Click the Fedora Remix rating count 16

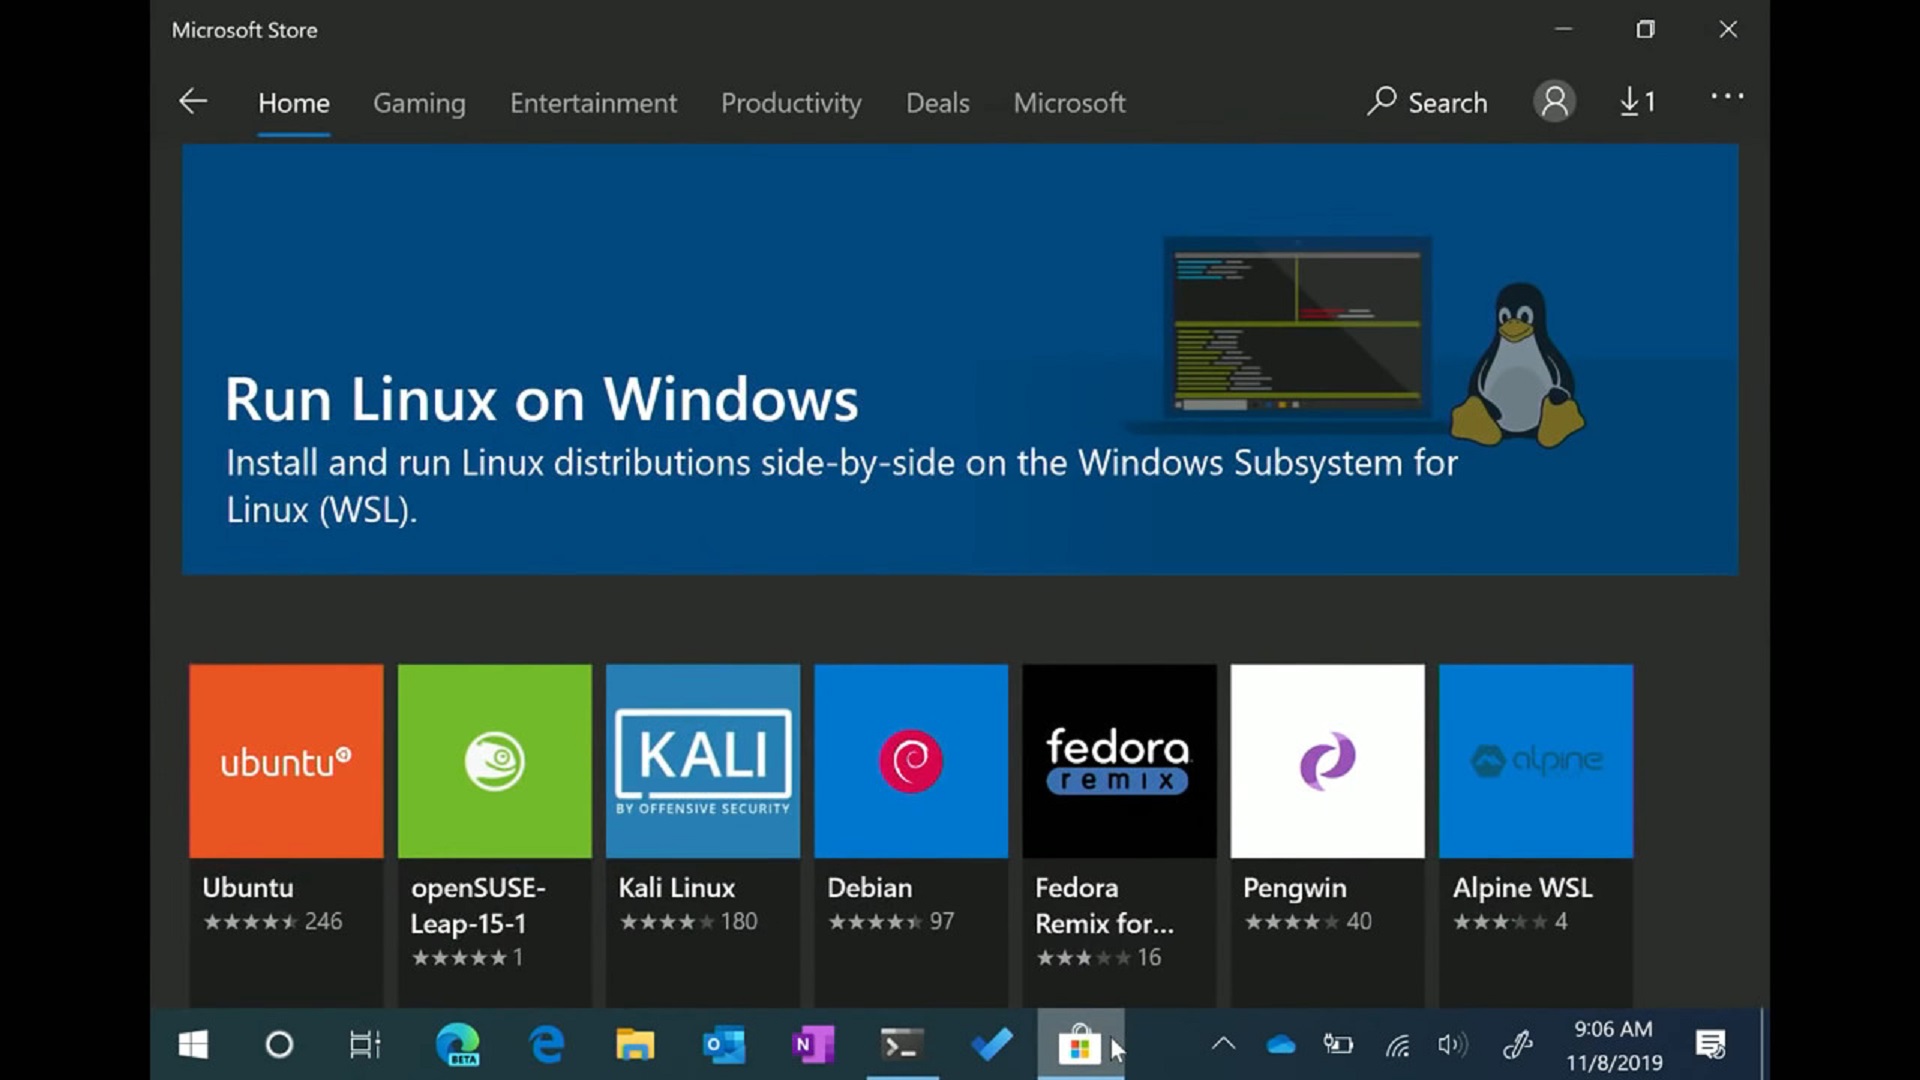[1149, 957]
